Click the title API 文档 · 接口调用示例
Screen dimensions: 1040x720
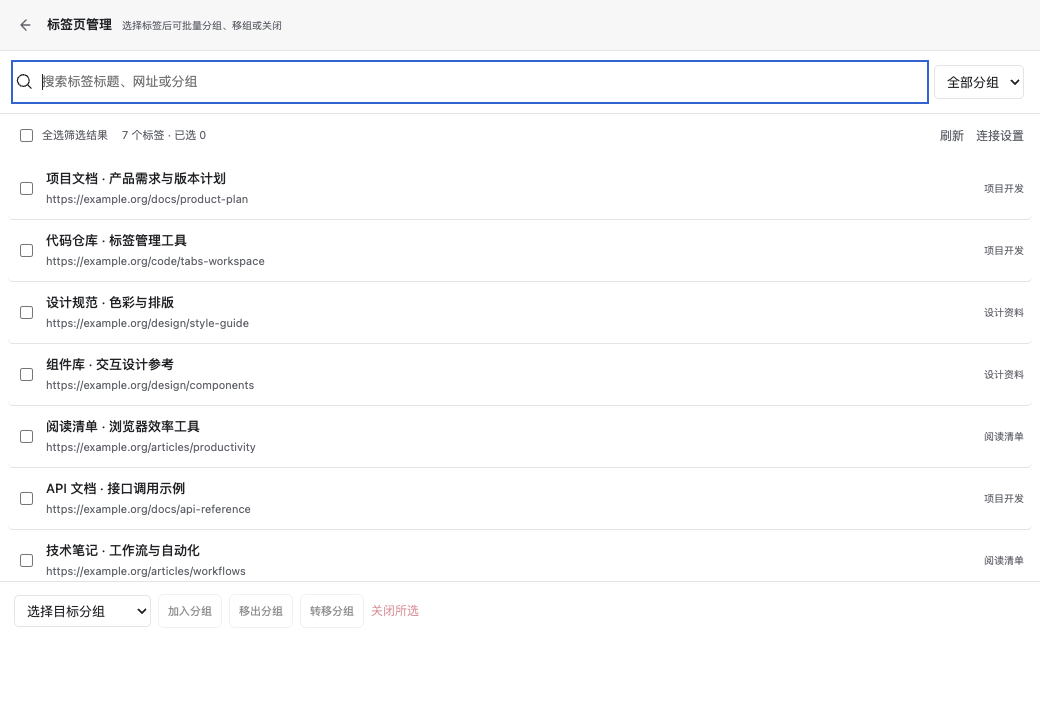point(115,489)
